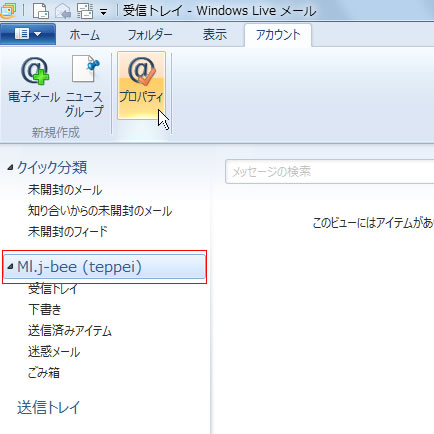Select 知り合いからの未開封のメール

(100, 211)
